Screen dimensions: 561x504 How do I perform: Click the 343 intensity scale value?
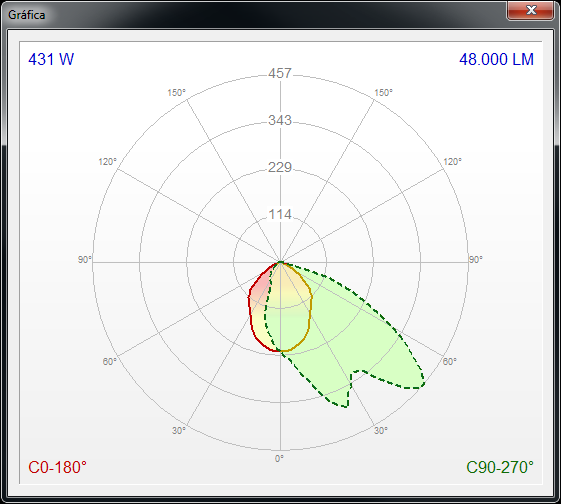coord(280,120)
